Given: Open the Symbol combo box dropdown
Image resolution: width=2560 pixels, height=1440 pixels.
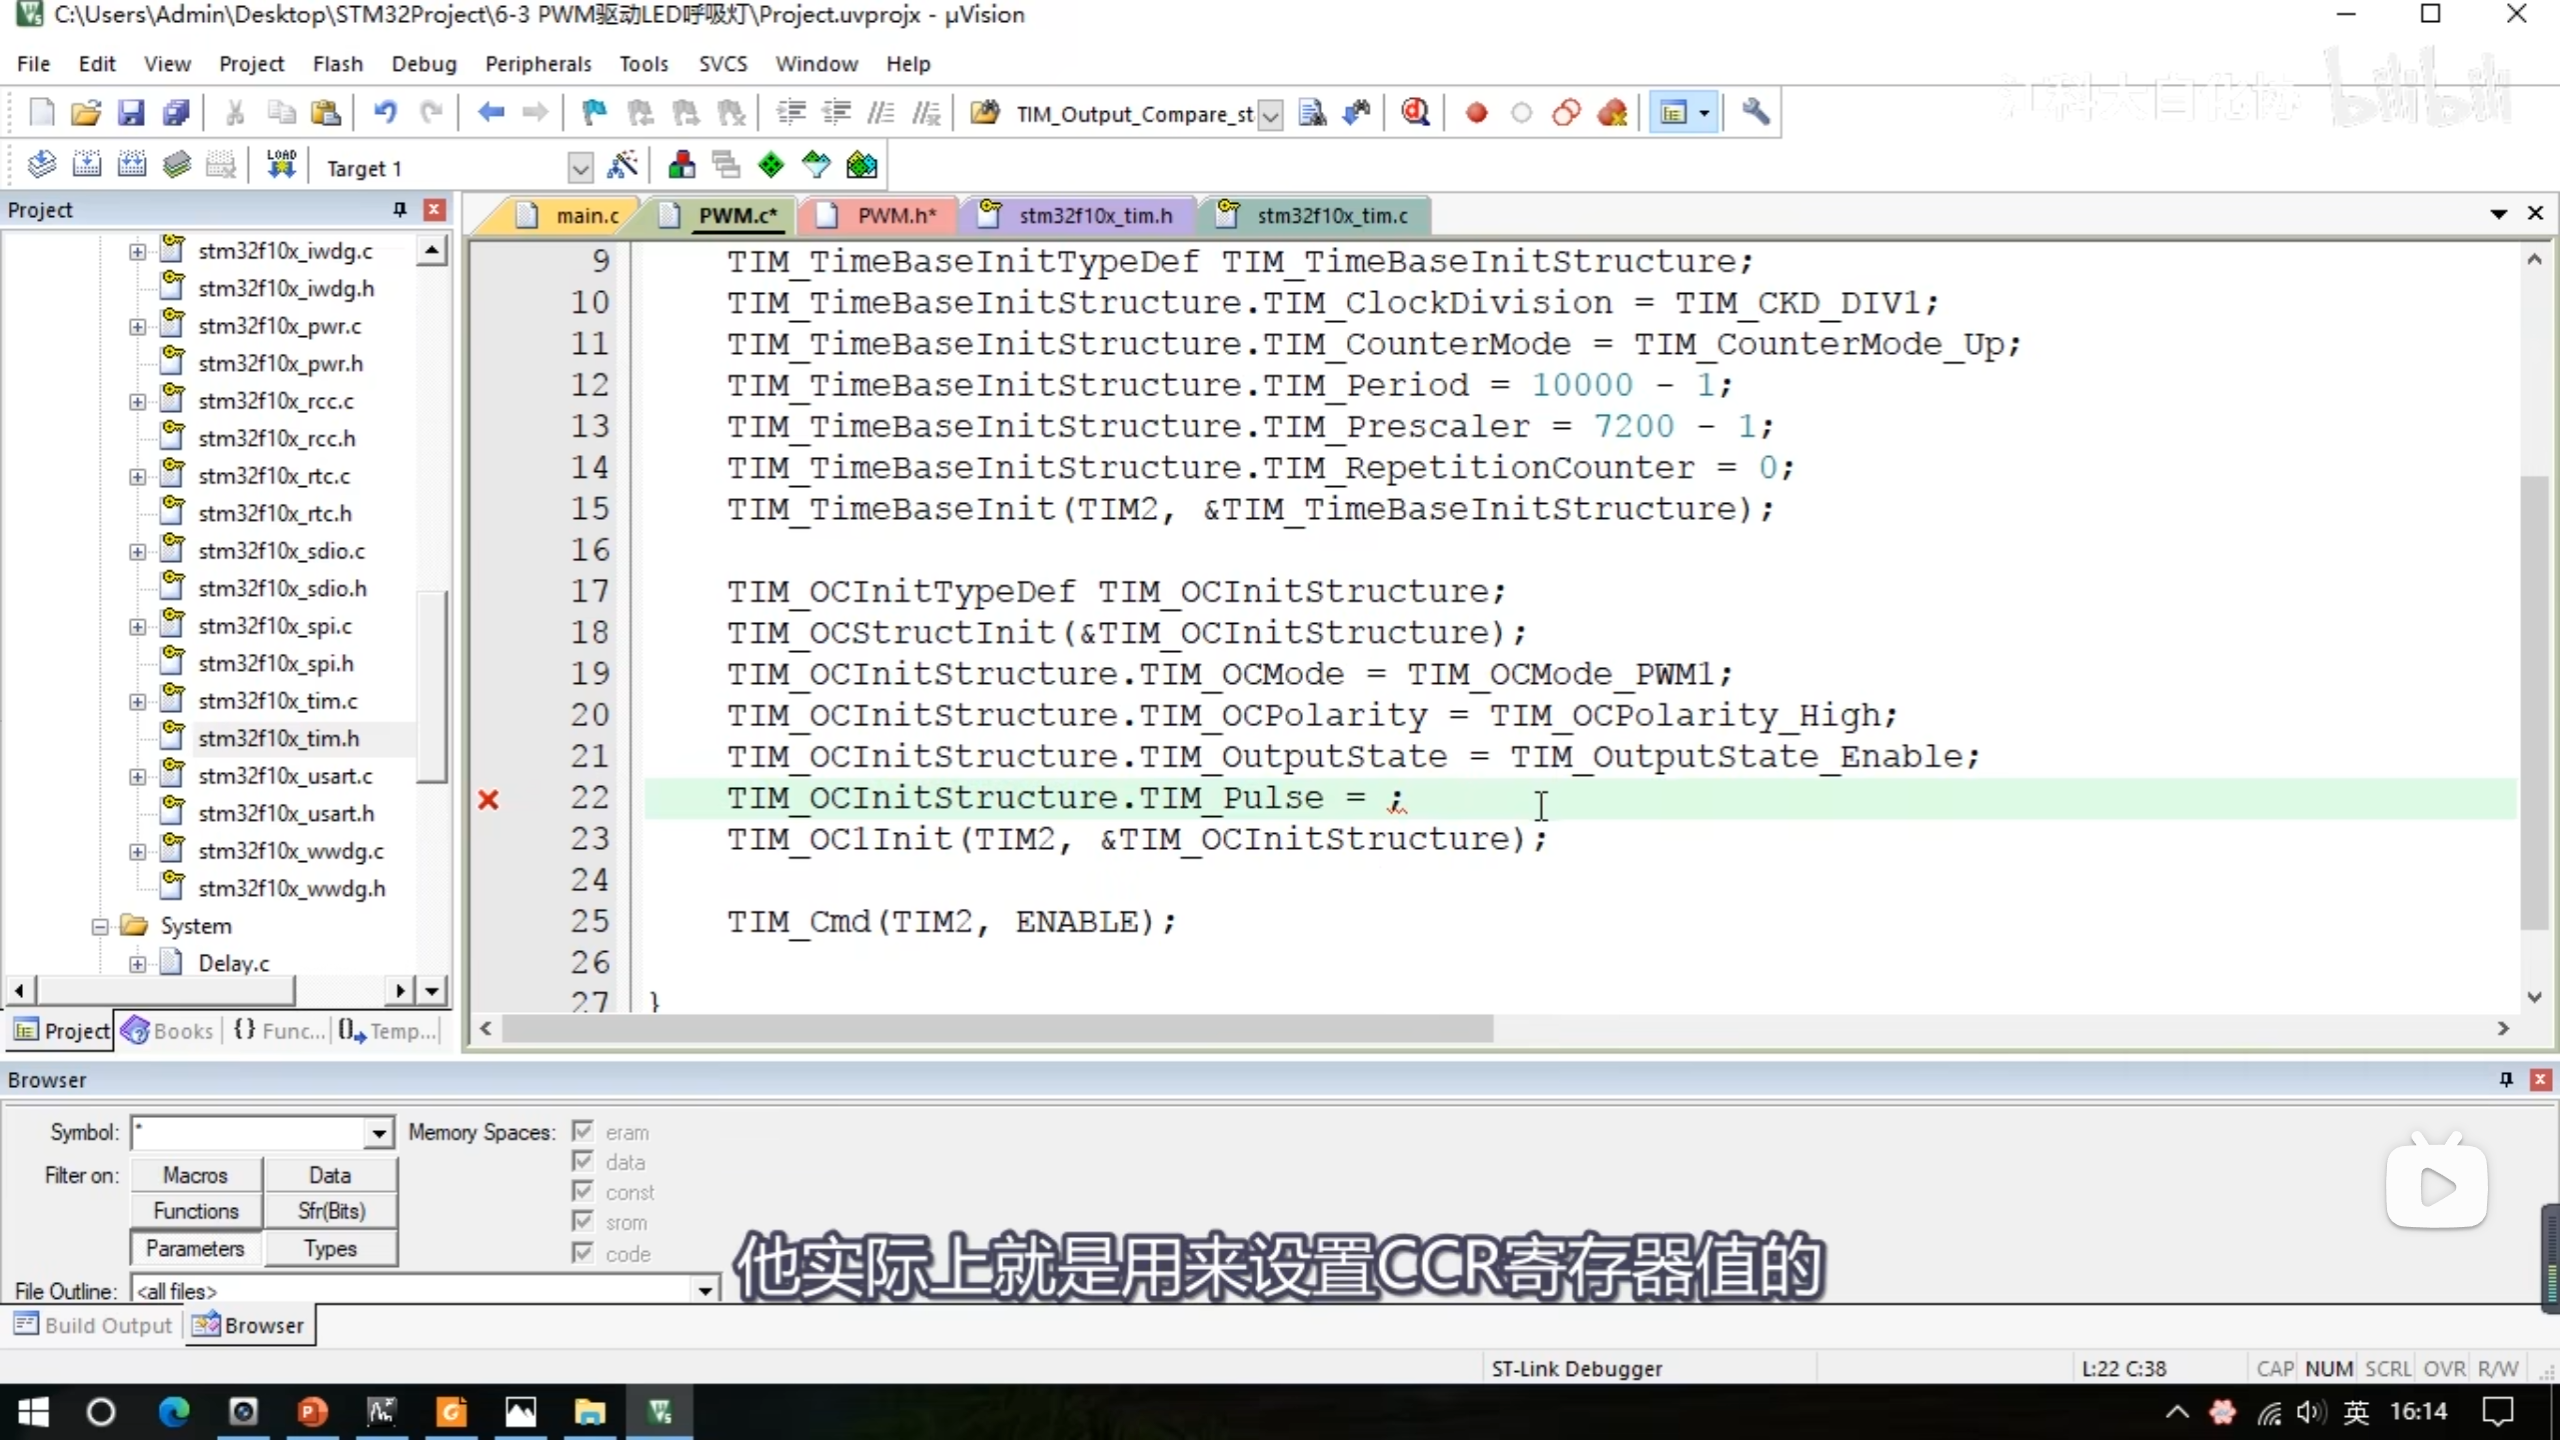Looking at the screenshot, I should [x=379, y=1133].
